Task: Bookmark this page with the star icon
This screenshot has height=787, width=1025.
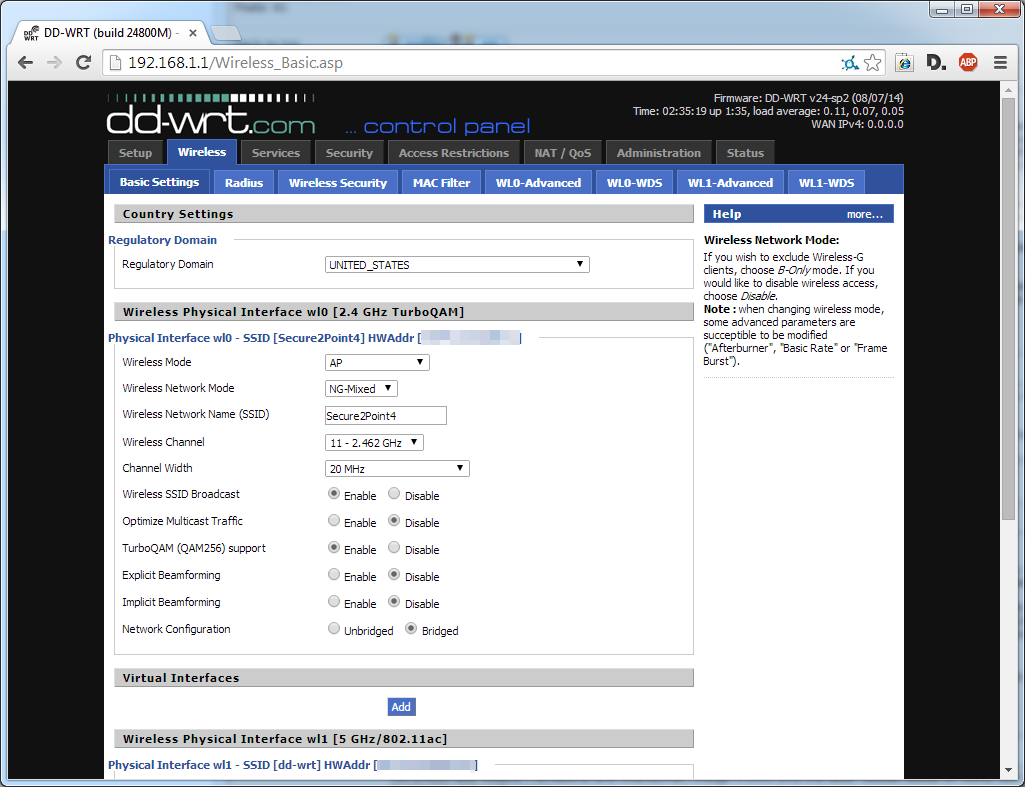Action: [872, 63]
